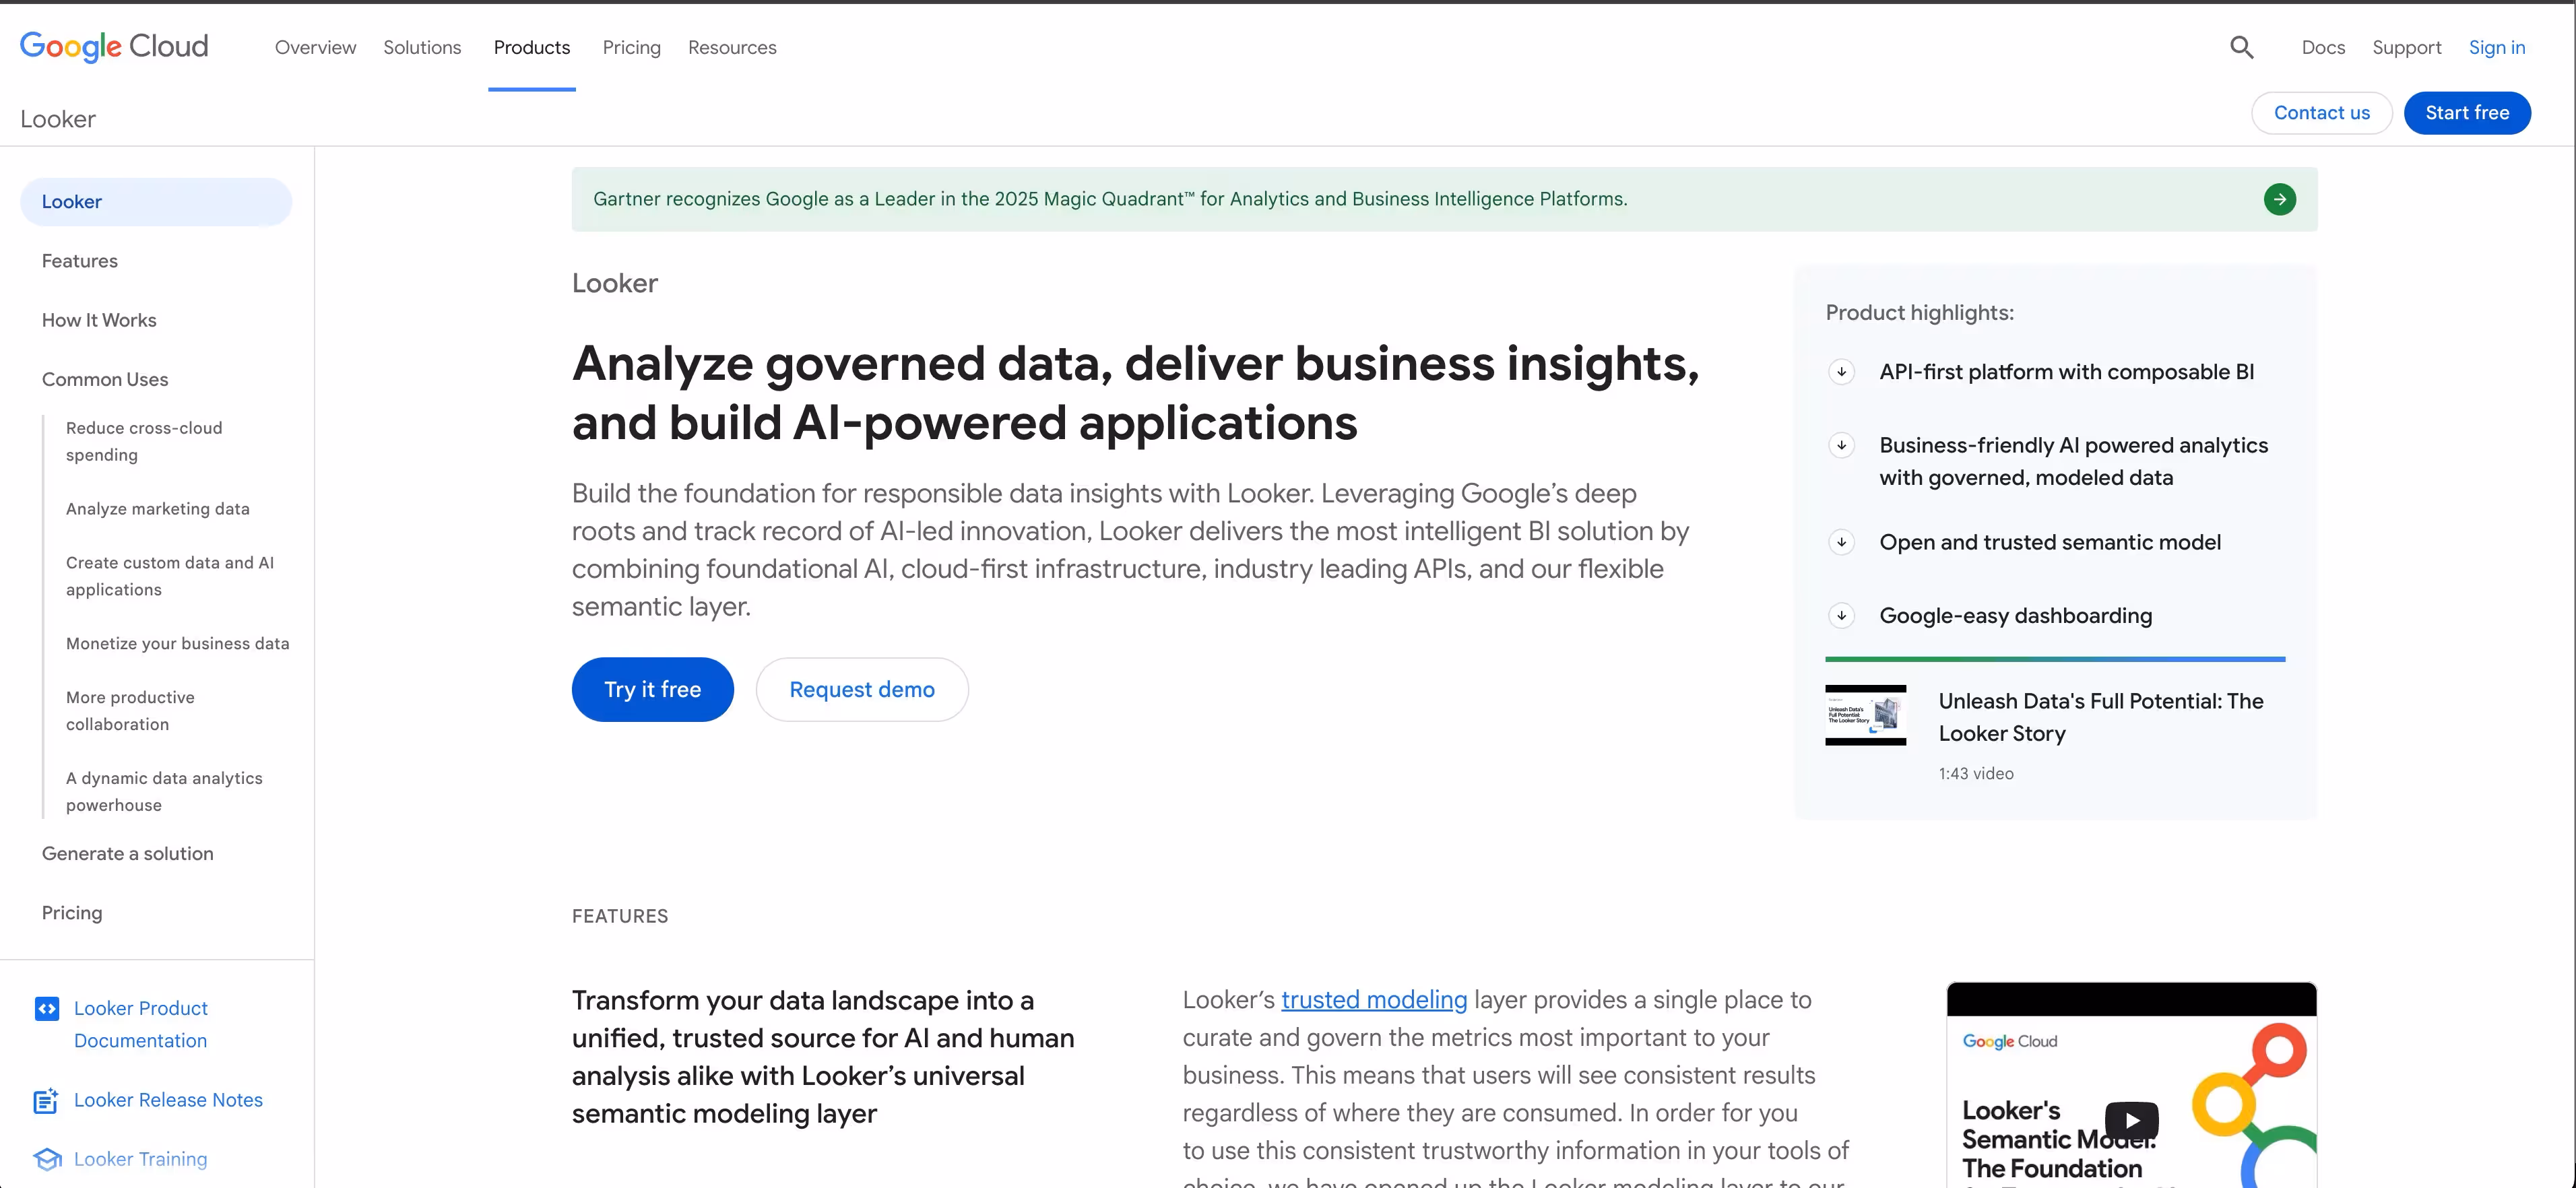Viewport: 2576px width, 1188px height.
Task: Expand the Google-easy dashboarding highlight arrow
Action: click(x=1841, y=616)
